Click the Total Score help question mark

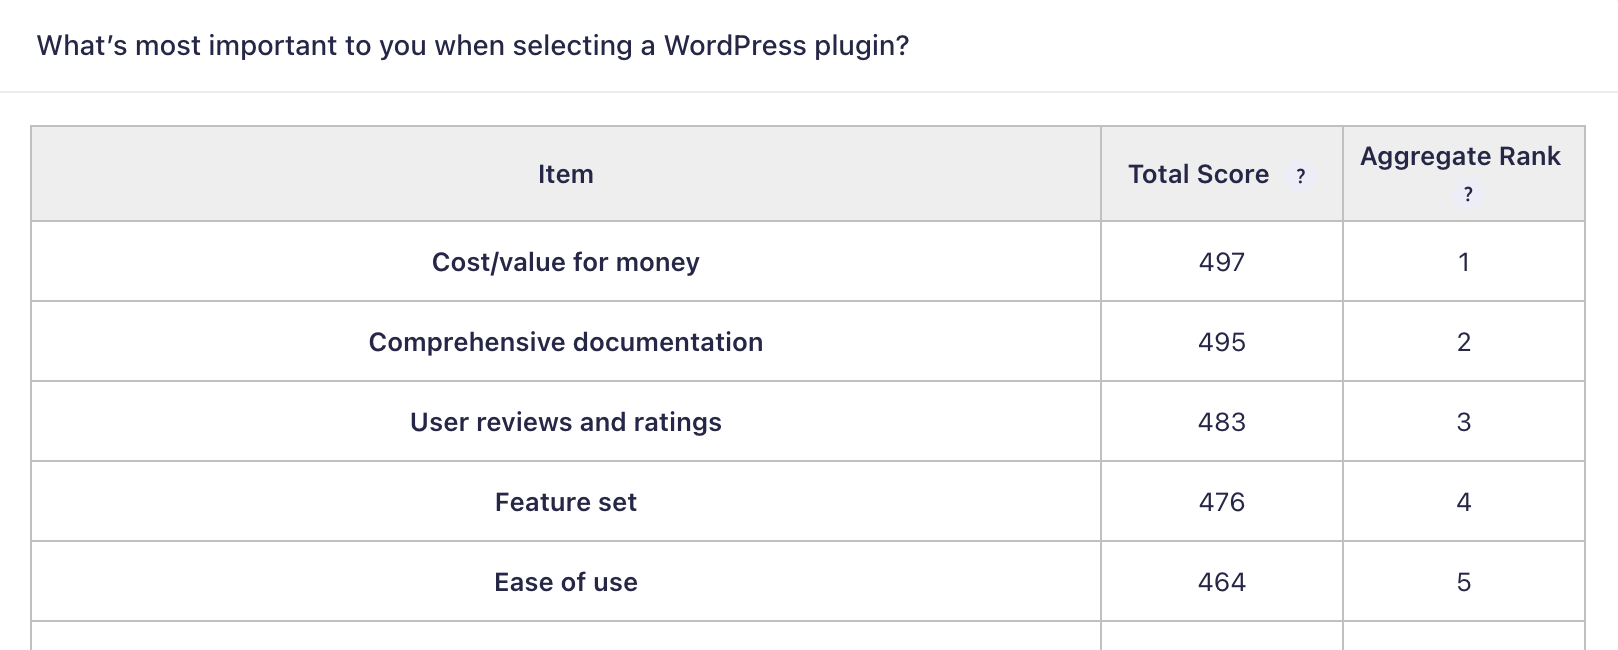(1300, 176)
